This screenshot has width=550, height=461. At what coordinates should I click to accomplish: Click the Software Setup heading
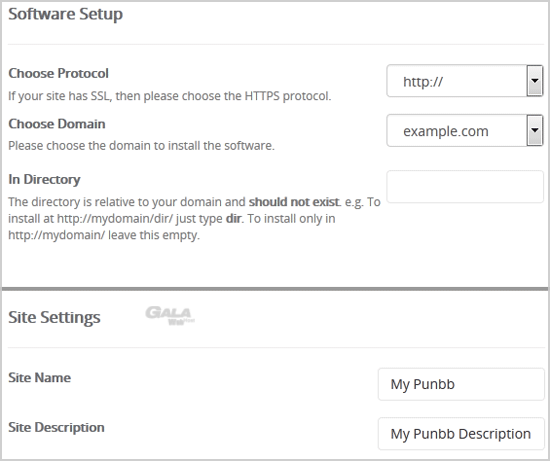66,14
